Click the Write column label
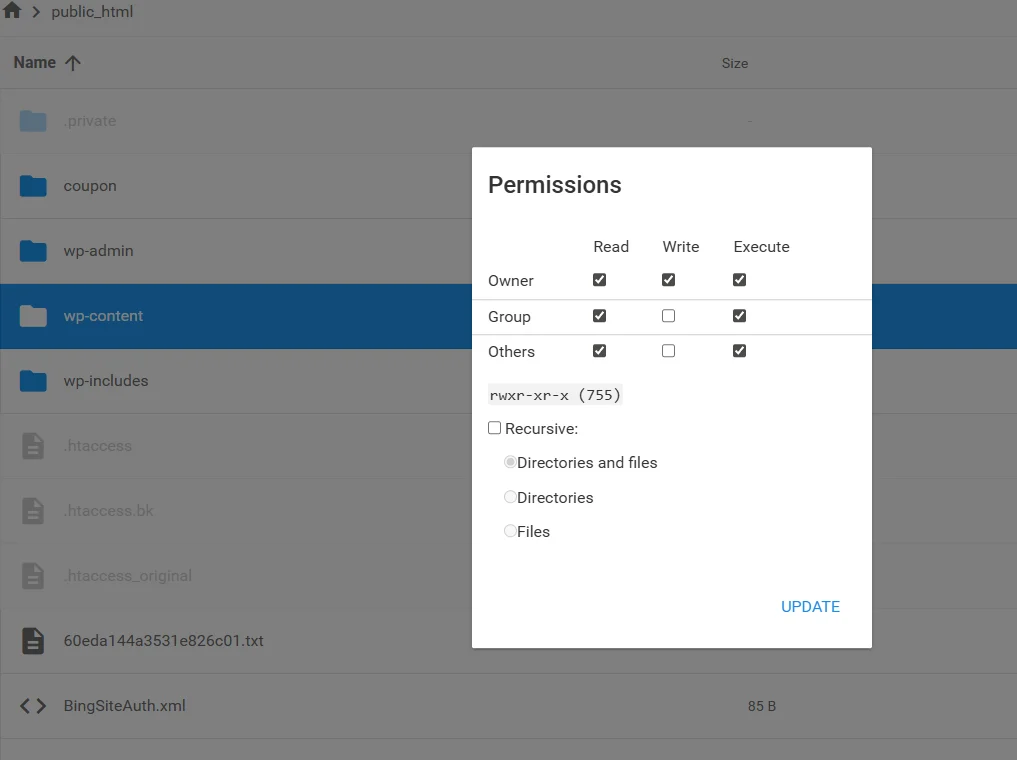This screenshot has height=760, width=1017. [680, 247]
